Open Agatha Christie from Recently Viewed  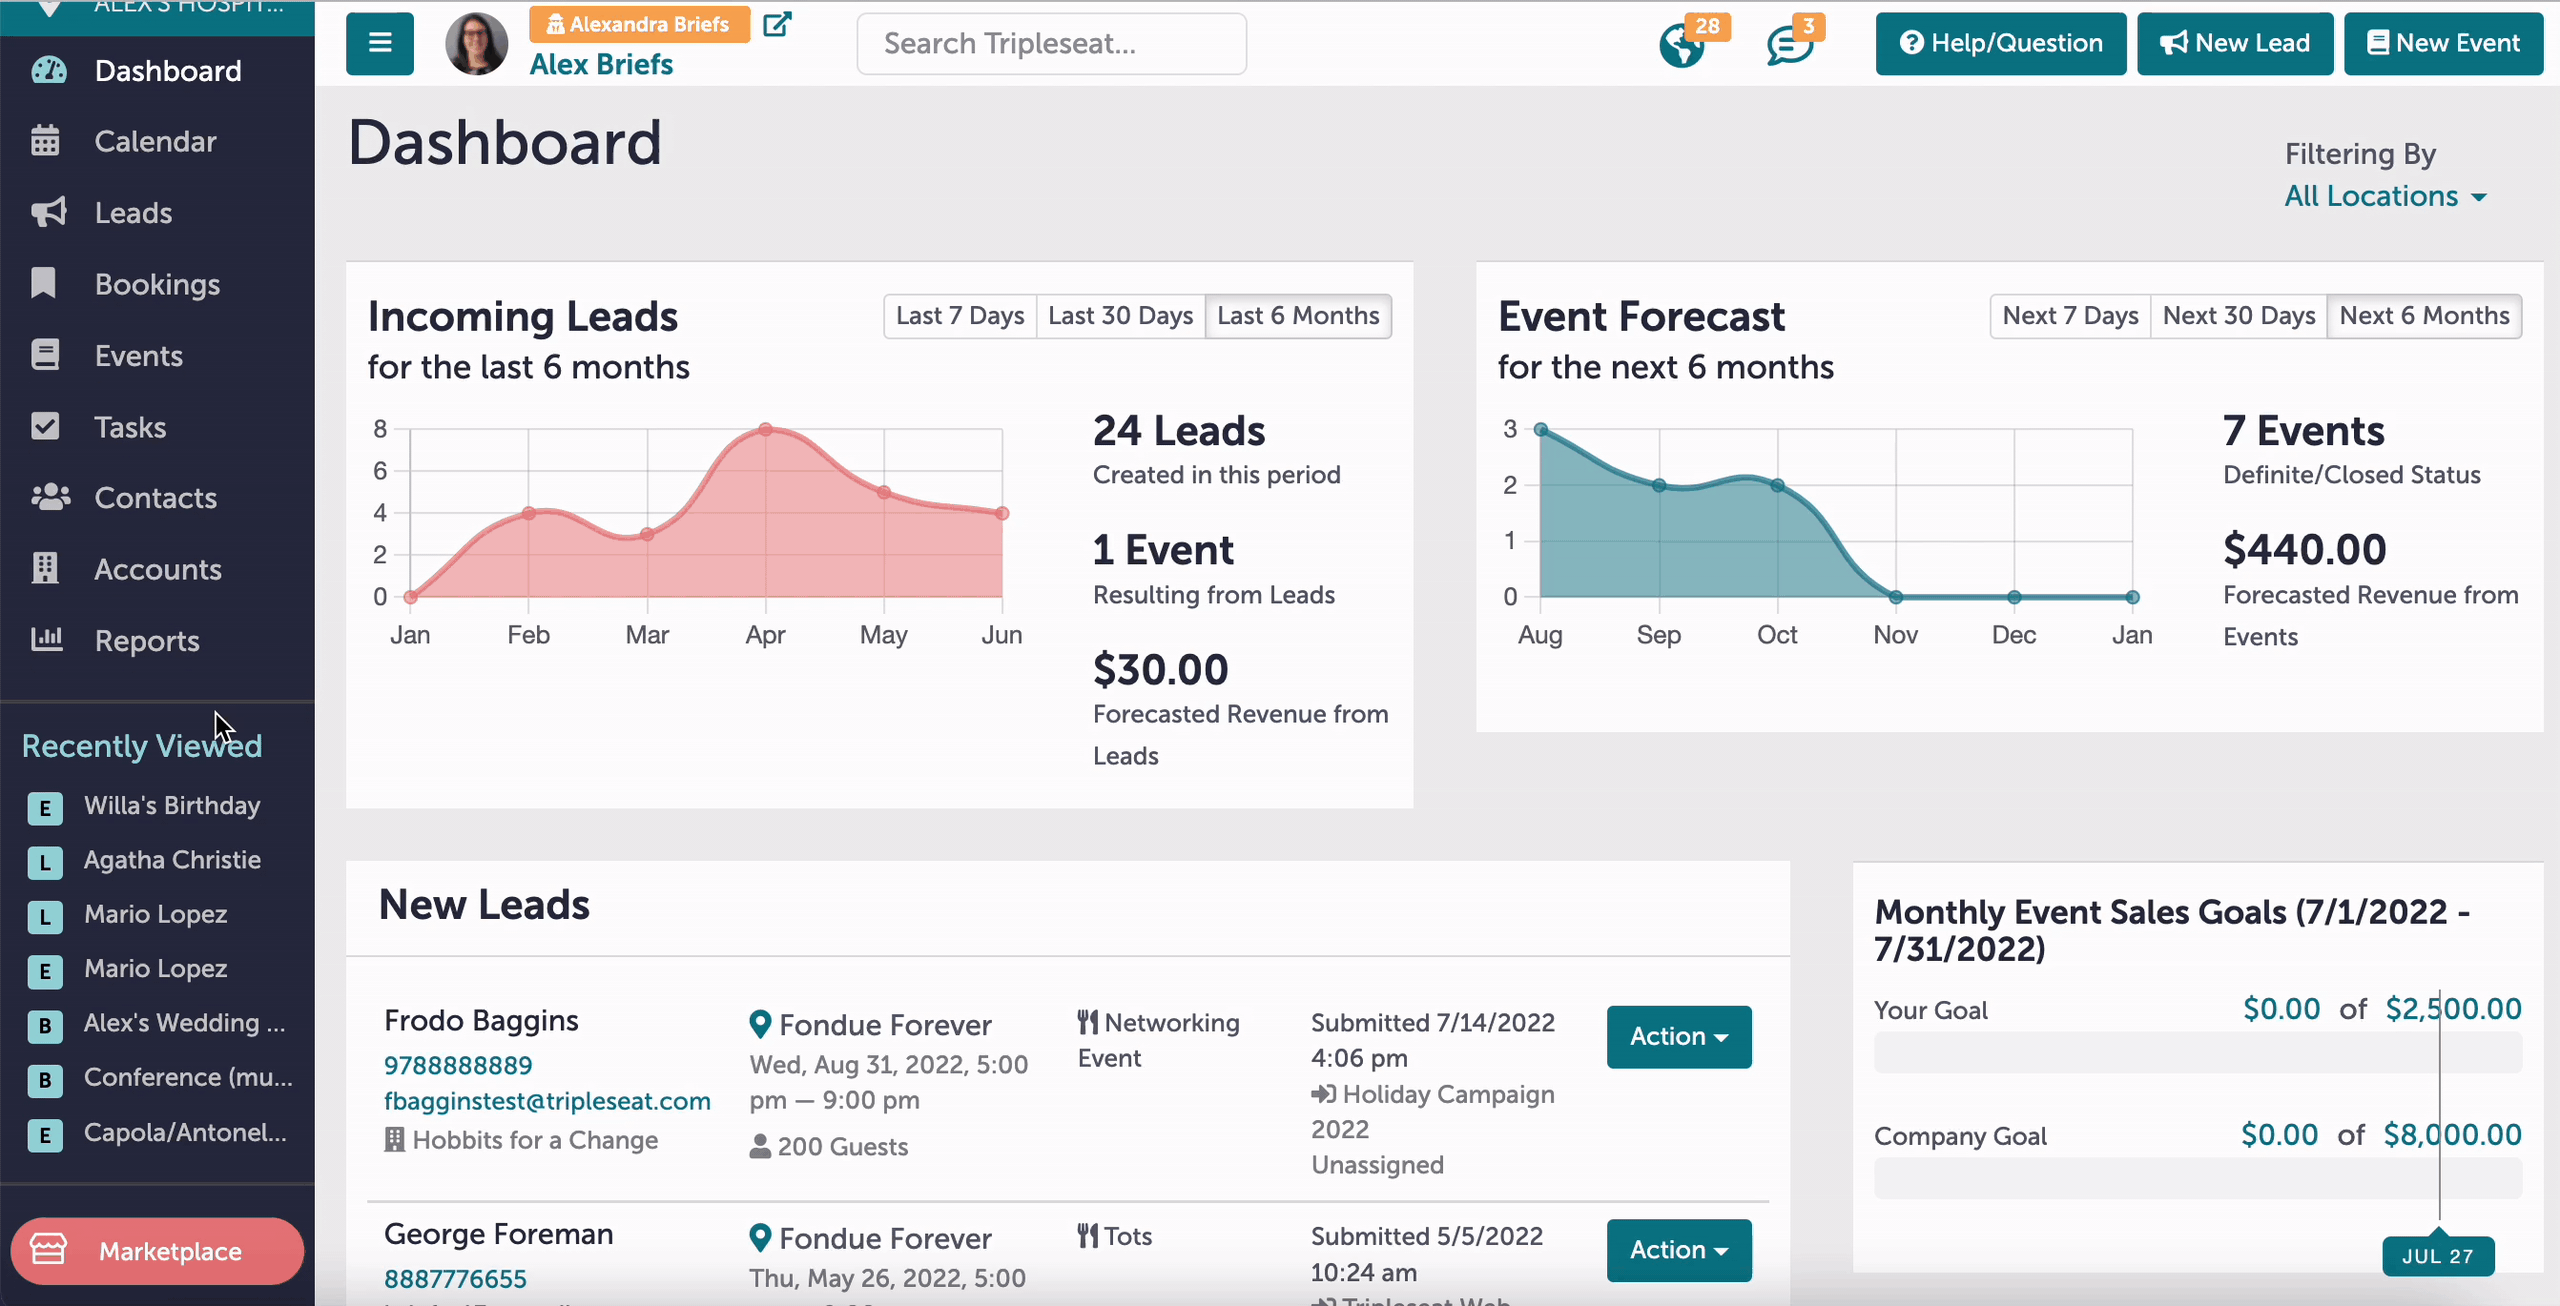pos(172,860)
